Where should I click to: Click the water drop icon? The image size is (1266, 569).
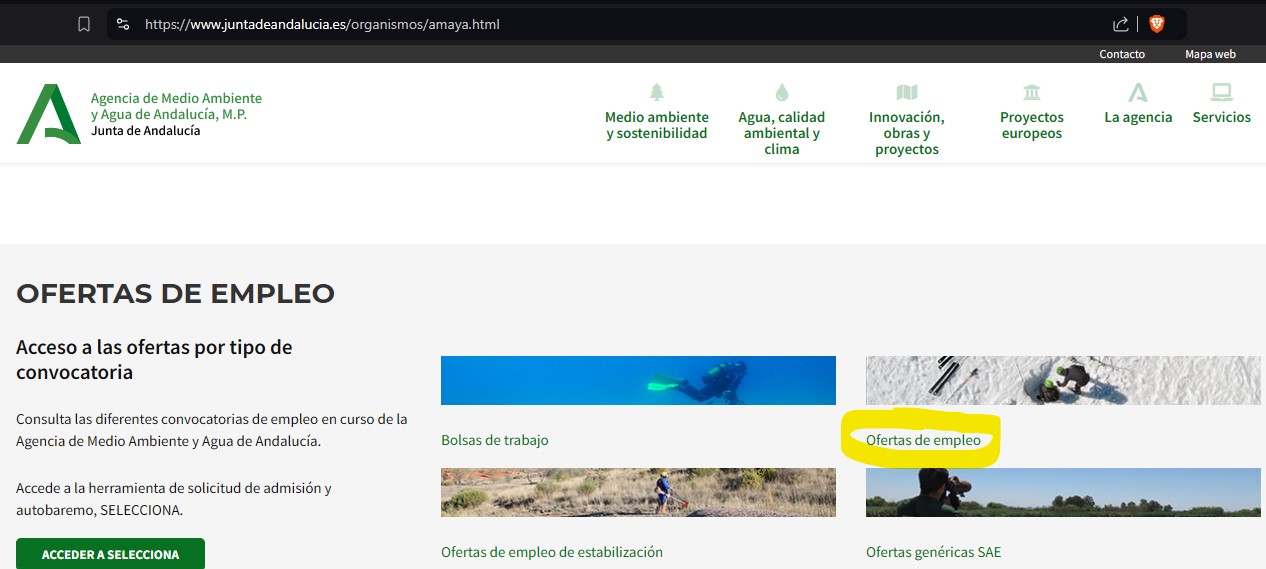[x=781, y=93]
